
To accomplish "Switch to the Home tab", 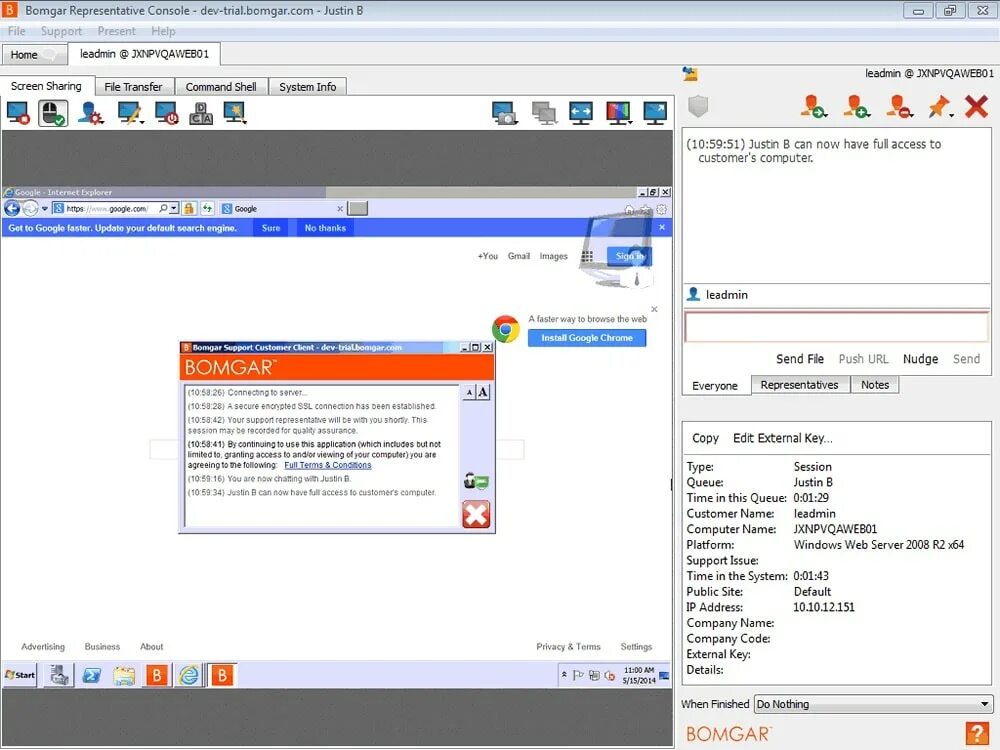I will pyautogui.click(x=34, y=55).
